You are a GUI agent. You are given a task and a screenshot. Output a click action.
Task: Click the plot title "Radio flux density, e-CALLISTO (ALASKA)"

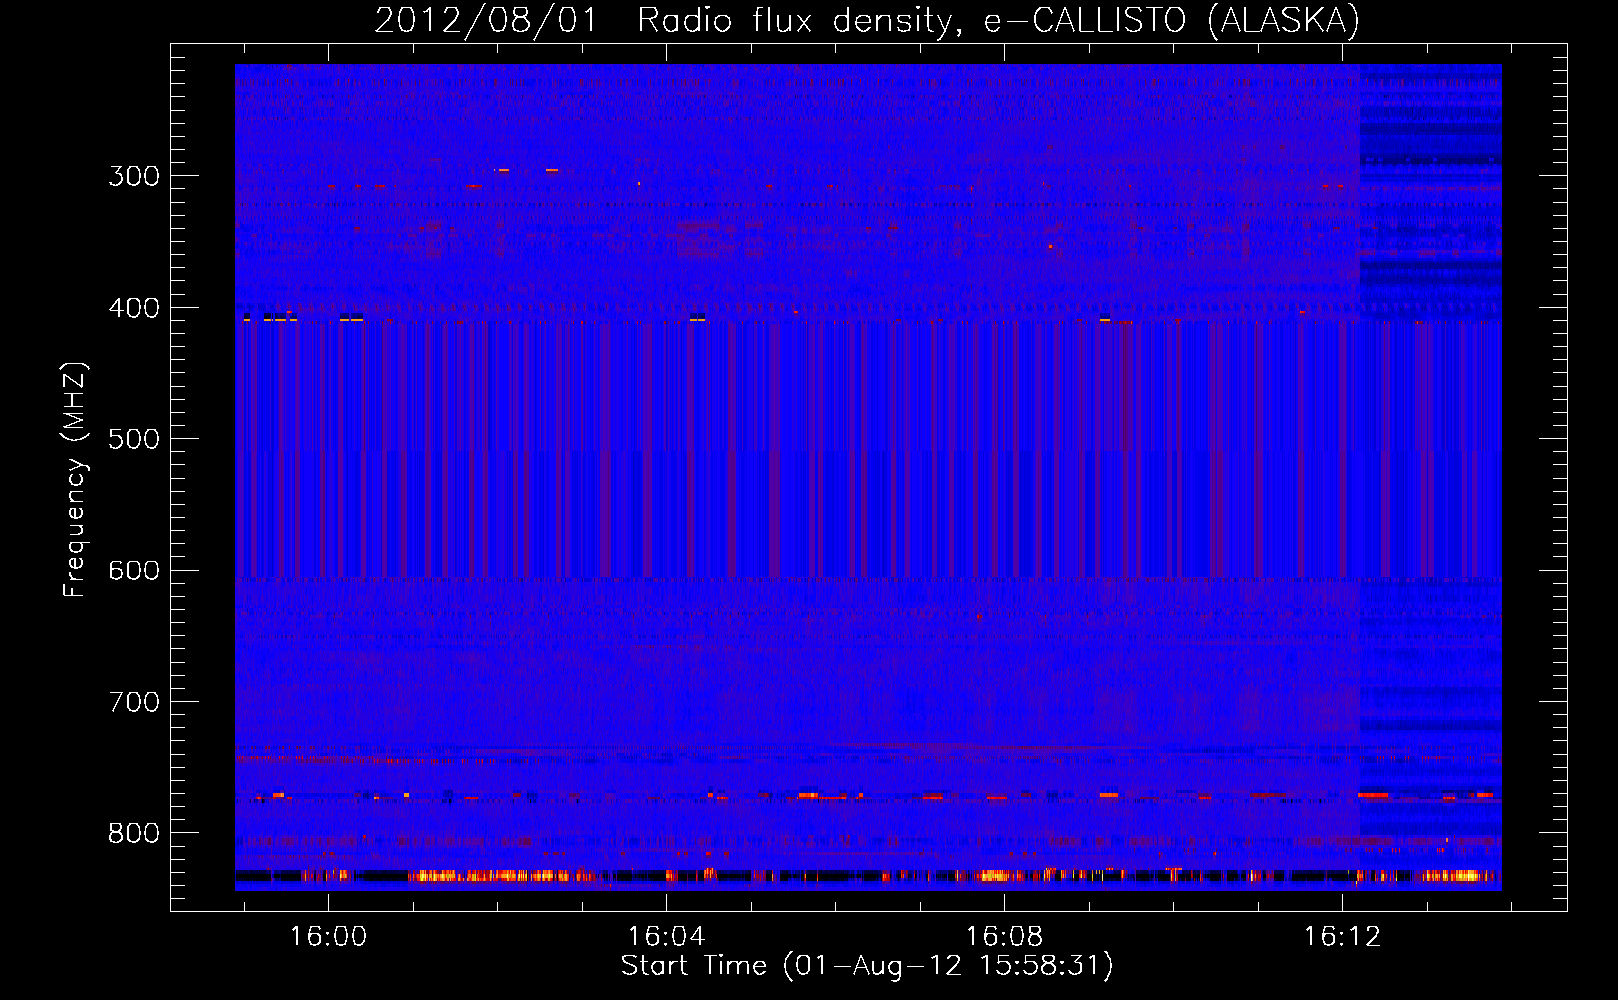pyautogui.click(x=998, y=21)
